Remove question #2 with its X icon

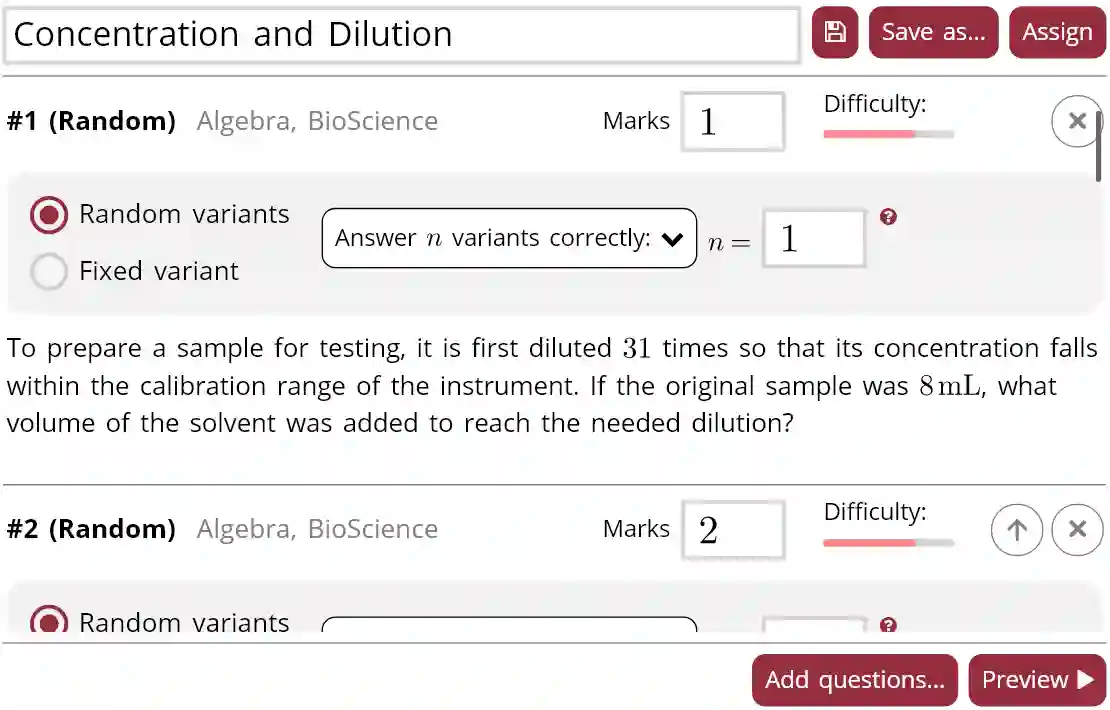coord(1077,530)
